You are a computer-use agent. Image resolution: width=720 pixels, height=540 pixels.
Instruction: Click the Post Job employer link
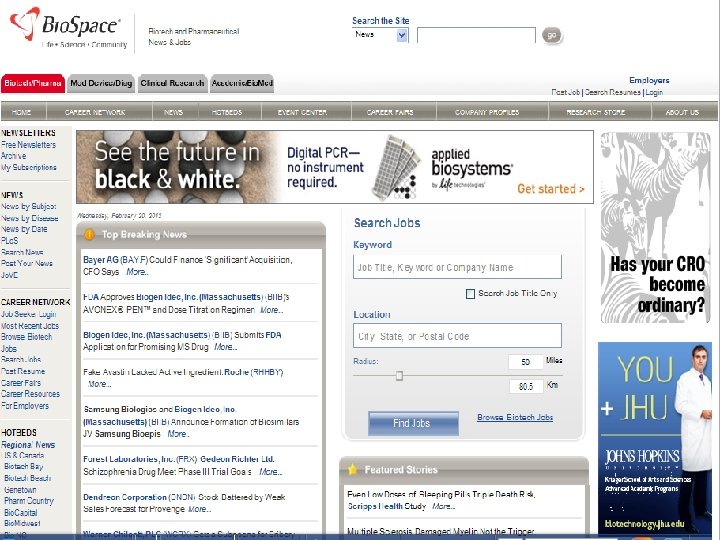tap(566, 92)
